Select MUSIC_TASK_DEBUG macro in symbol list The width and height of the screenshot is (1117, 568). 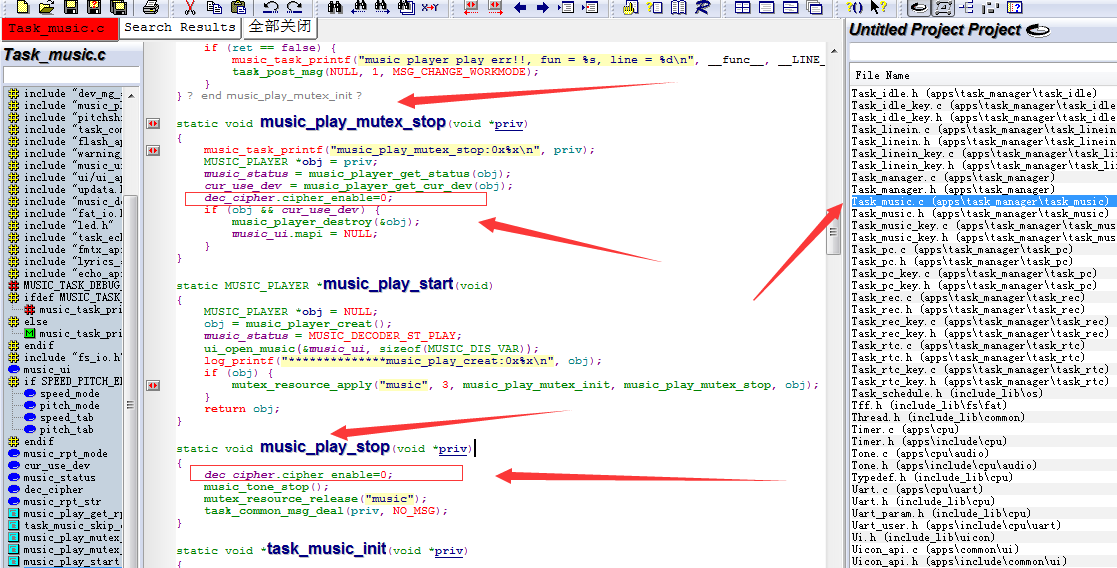click(72, 285)
